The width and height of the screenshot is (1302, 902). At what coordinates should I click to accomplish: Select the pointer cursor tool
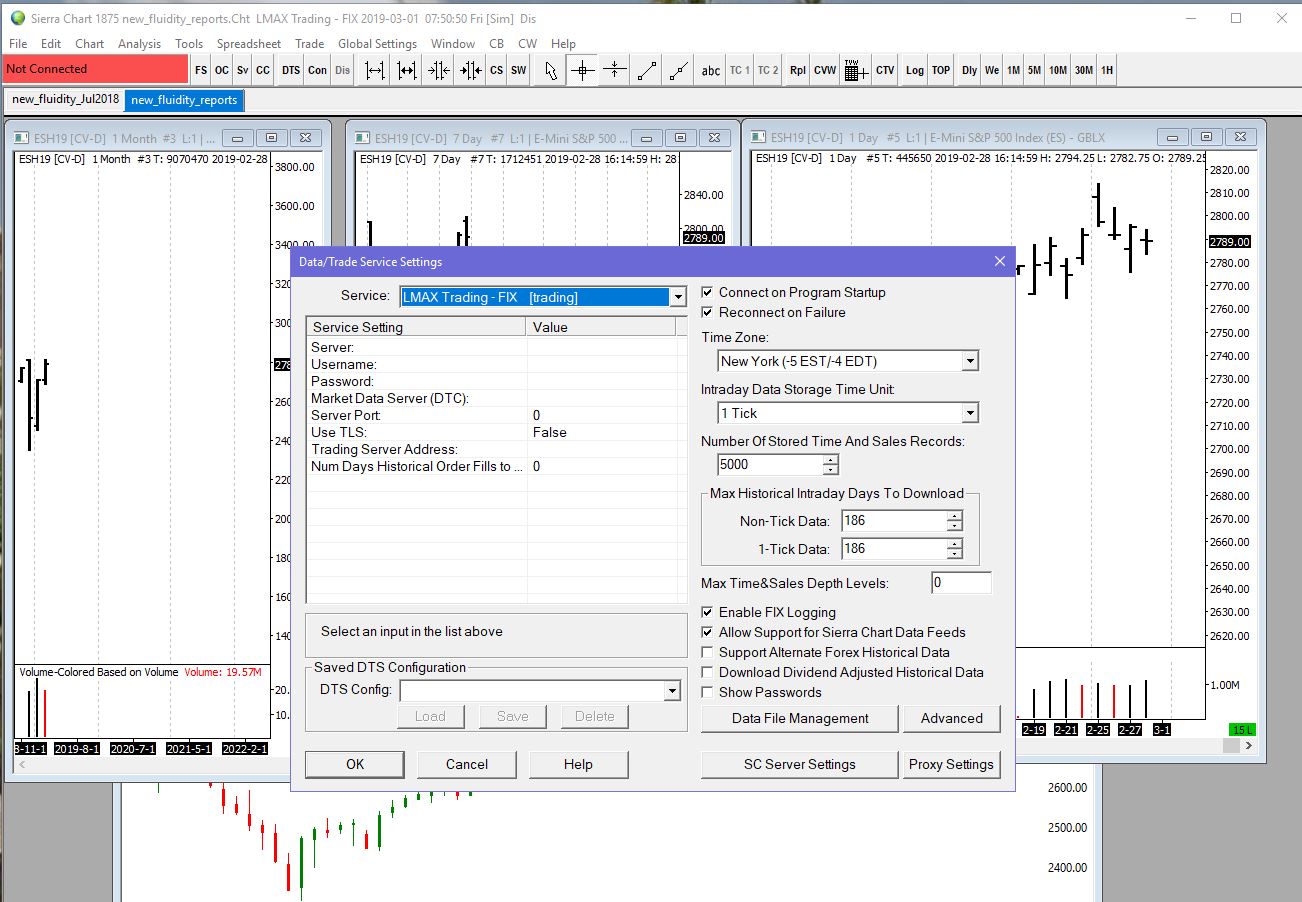[550, 70]
